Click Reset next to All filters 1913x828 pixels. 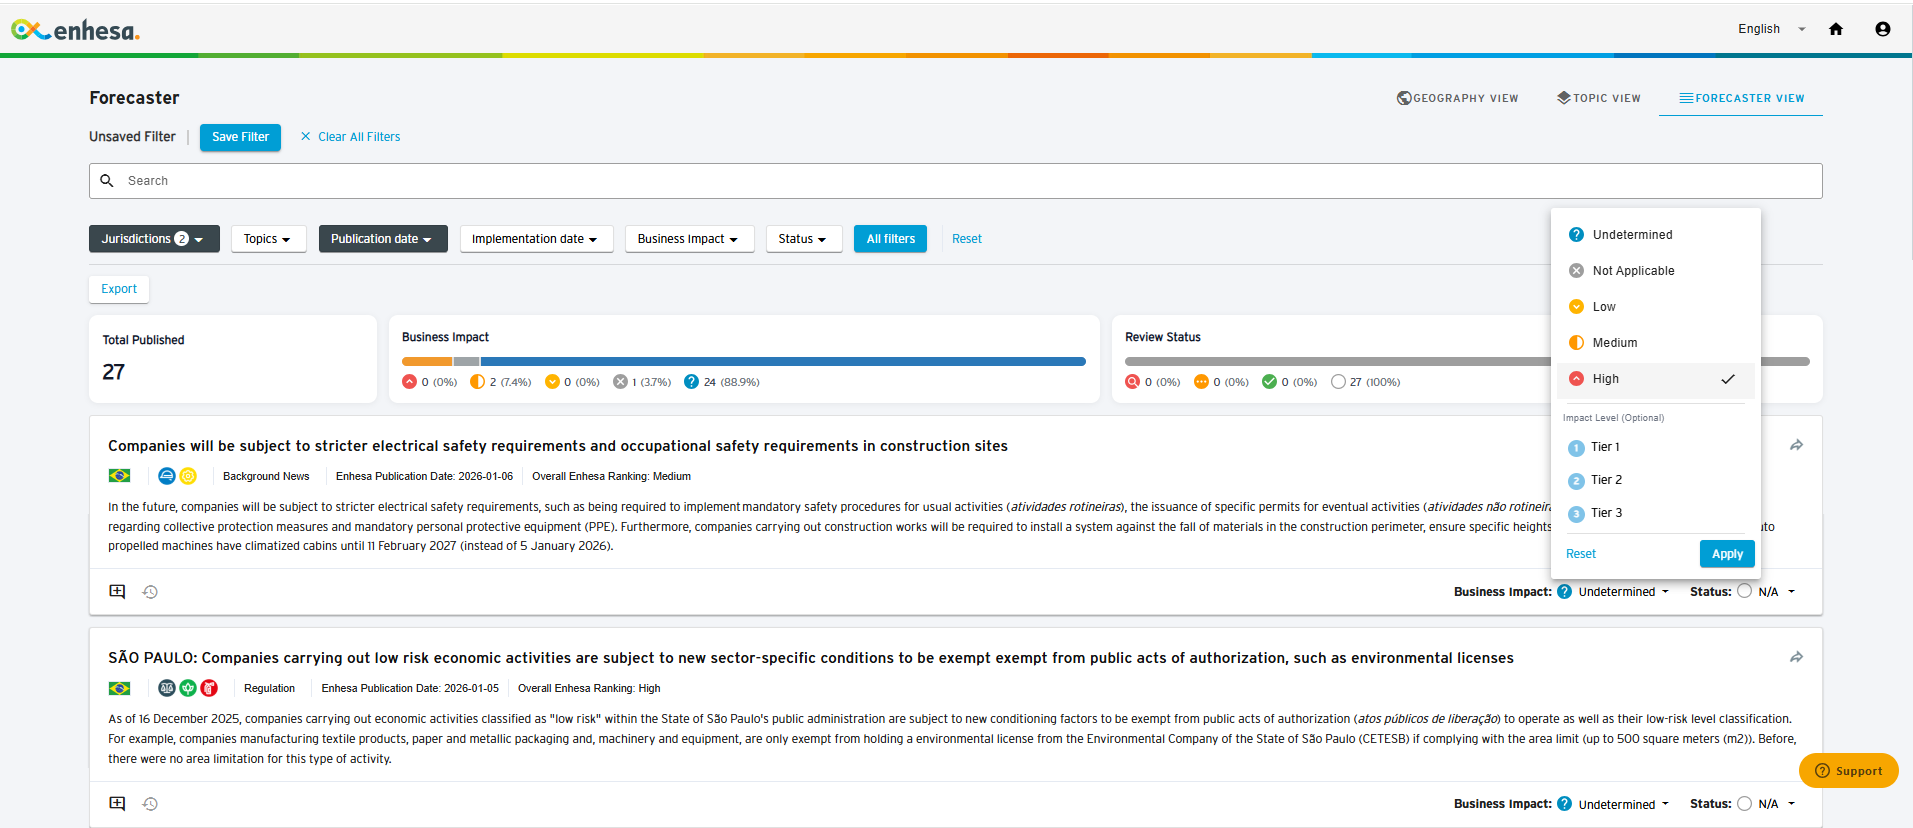[x=966, y=239]
